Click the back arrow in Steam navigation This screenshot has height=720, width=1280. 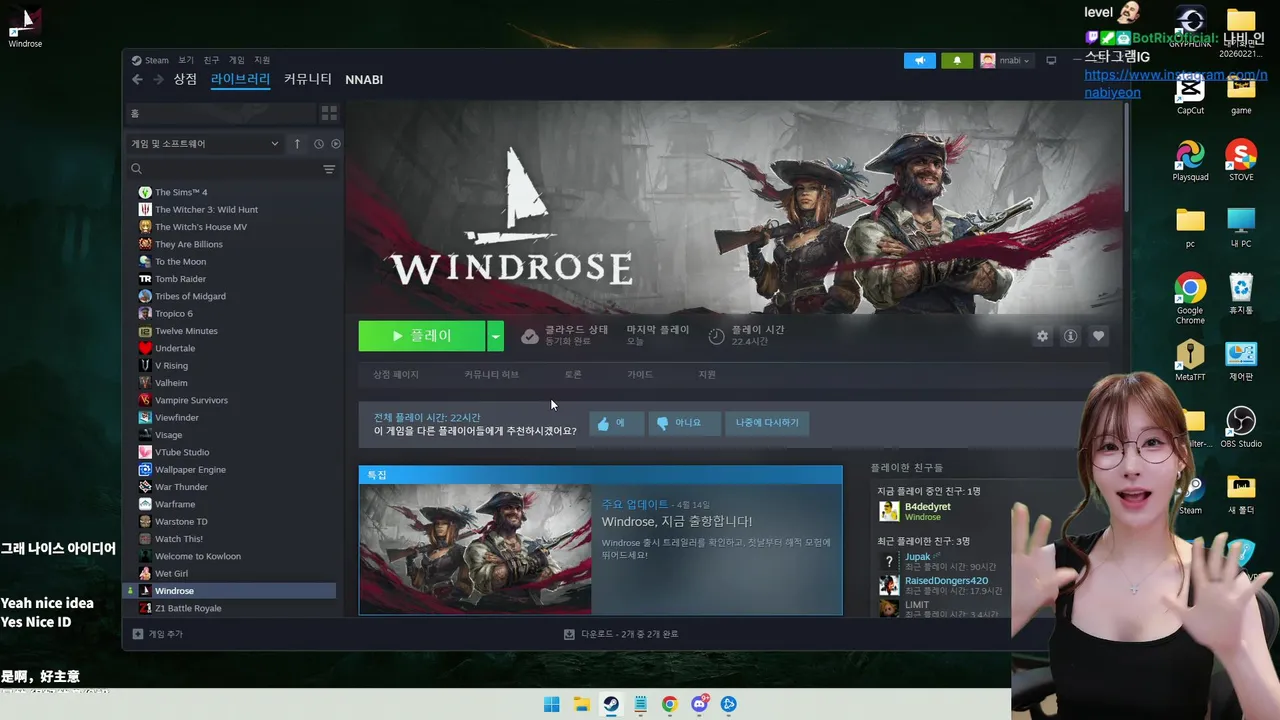pos(137,80)
